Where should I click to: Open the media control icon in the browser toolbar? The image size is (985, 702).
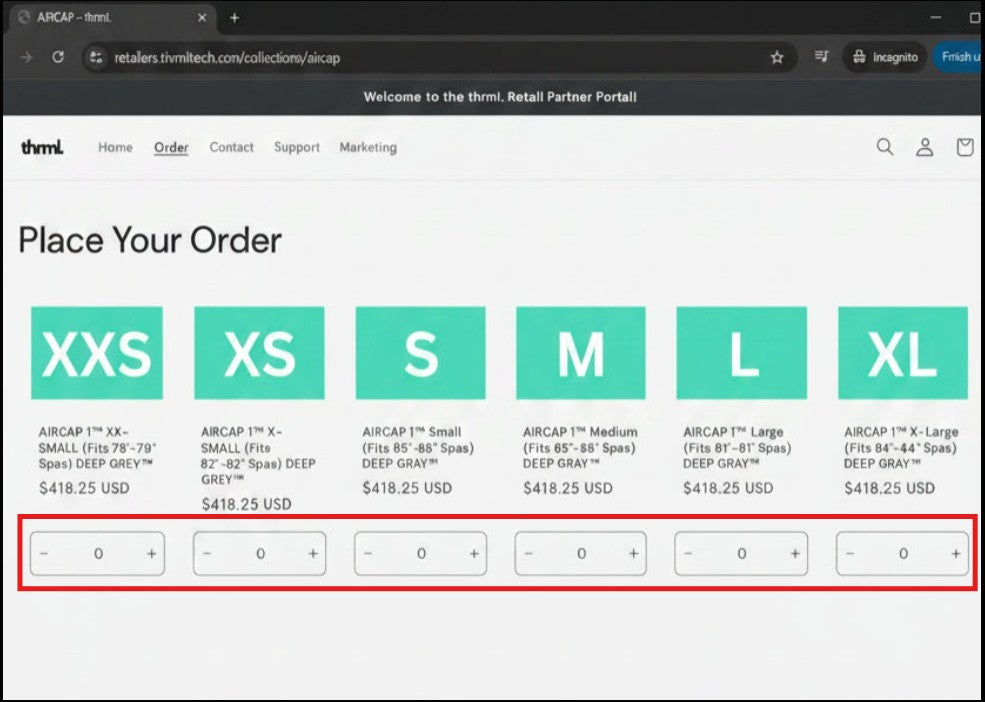point(821,57)
